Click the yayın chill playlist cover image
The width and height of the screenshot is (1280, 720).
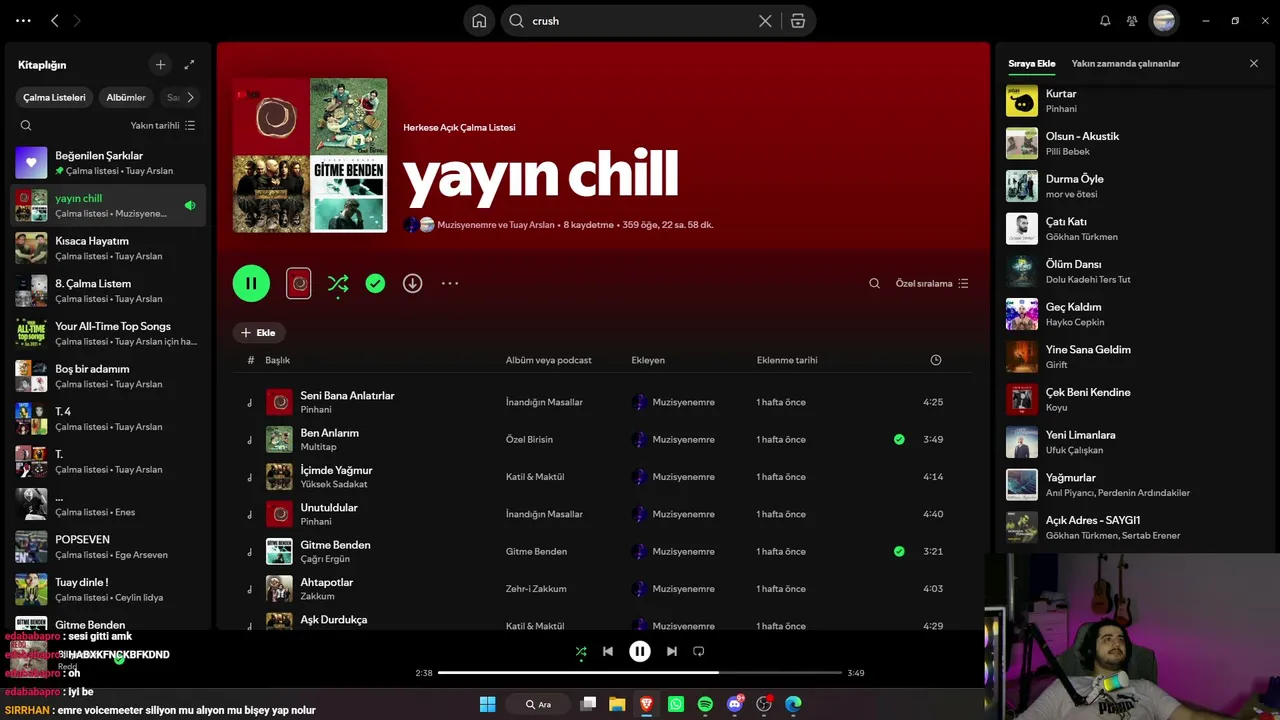(x=310, y=155)
